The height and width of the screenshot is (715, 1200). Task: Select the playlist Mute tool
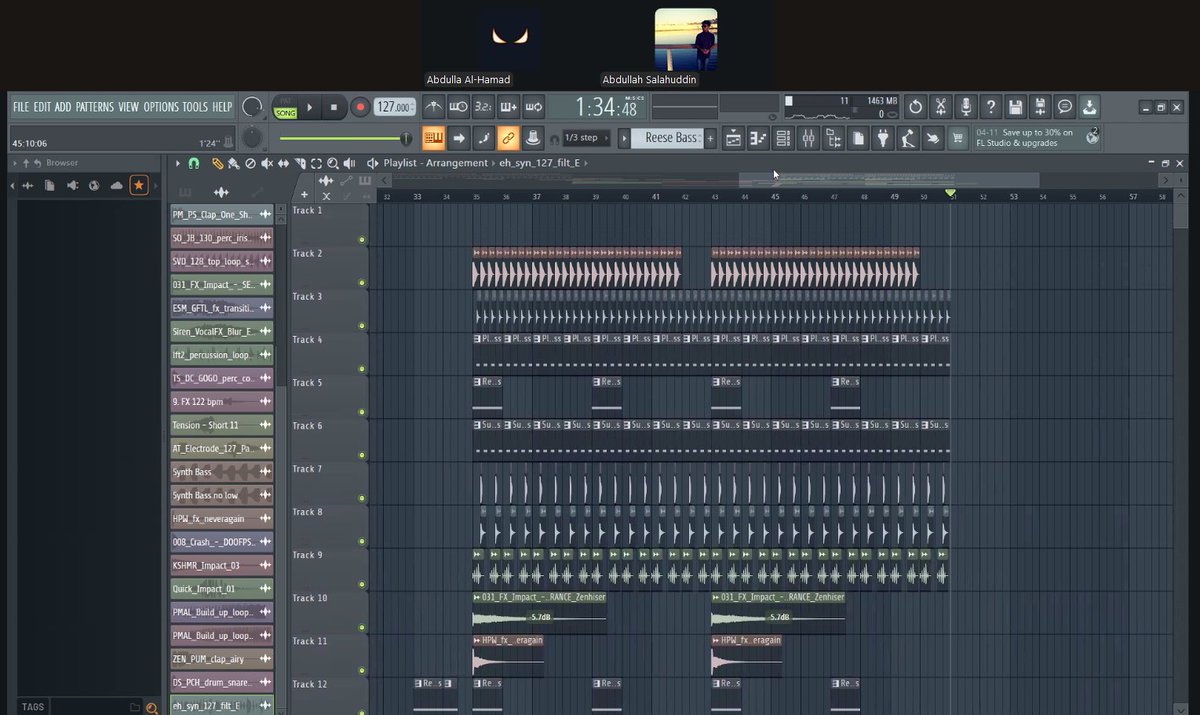coord(267,163)
